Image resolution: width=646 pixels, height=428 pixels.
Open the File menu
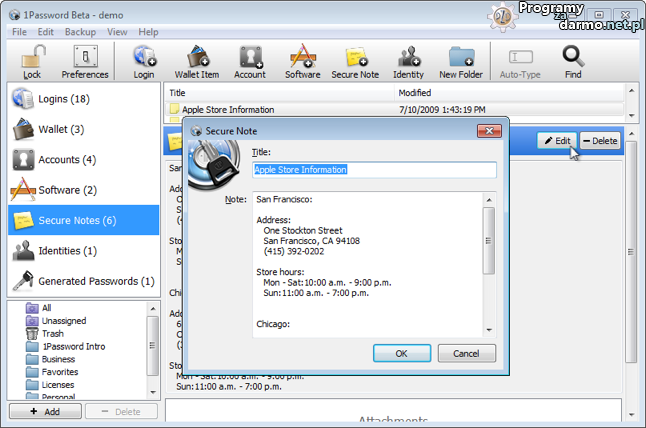(19, 32)
